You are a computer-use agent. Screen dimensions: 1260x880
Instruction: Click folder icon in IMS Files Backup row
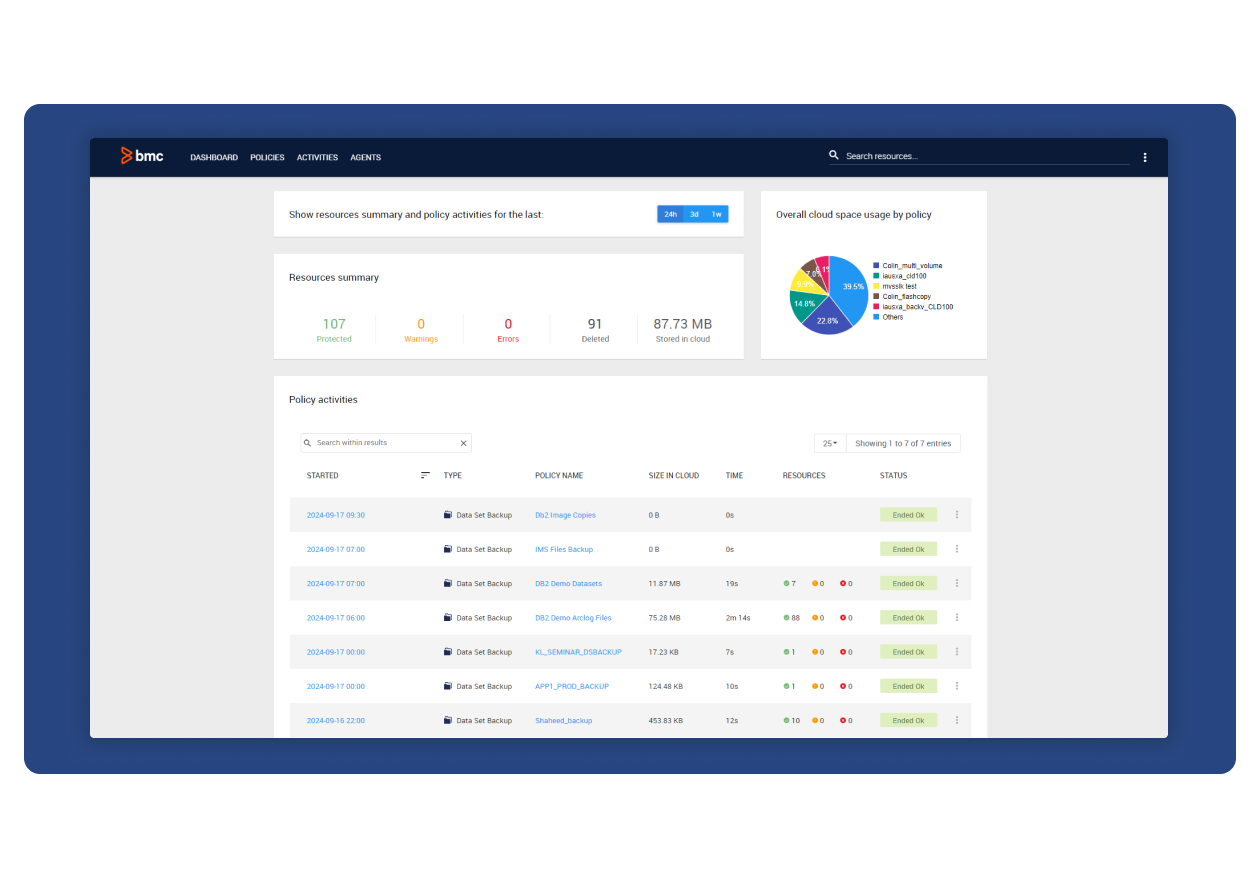coord(448,549)
